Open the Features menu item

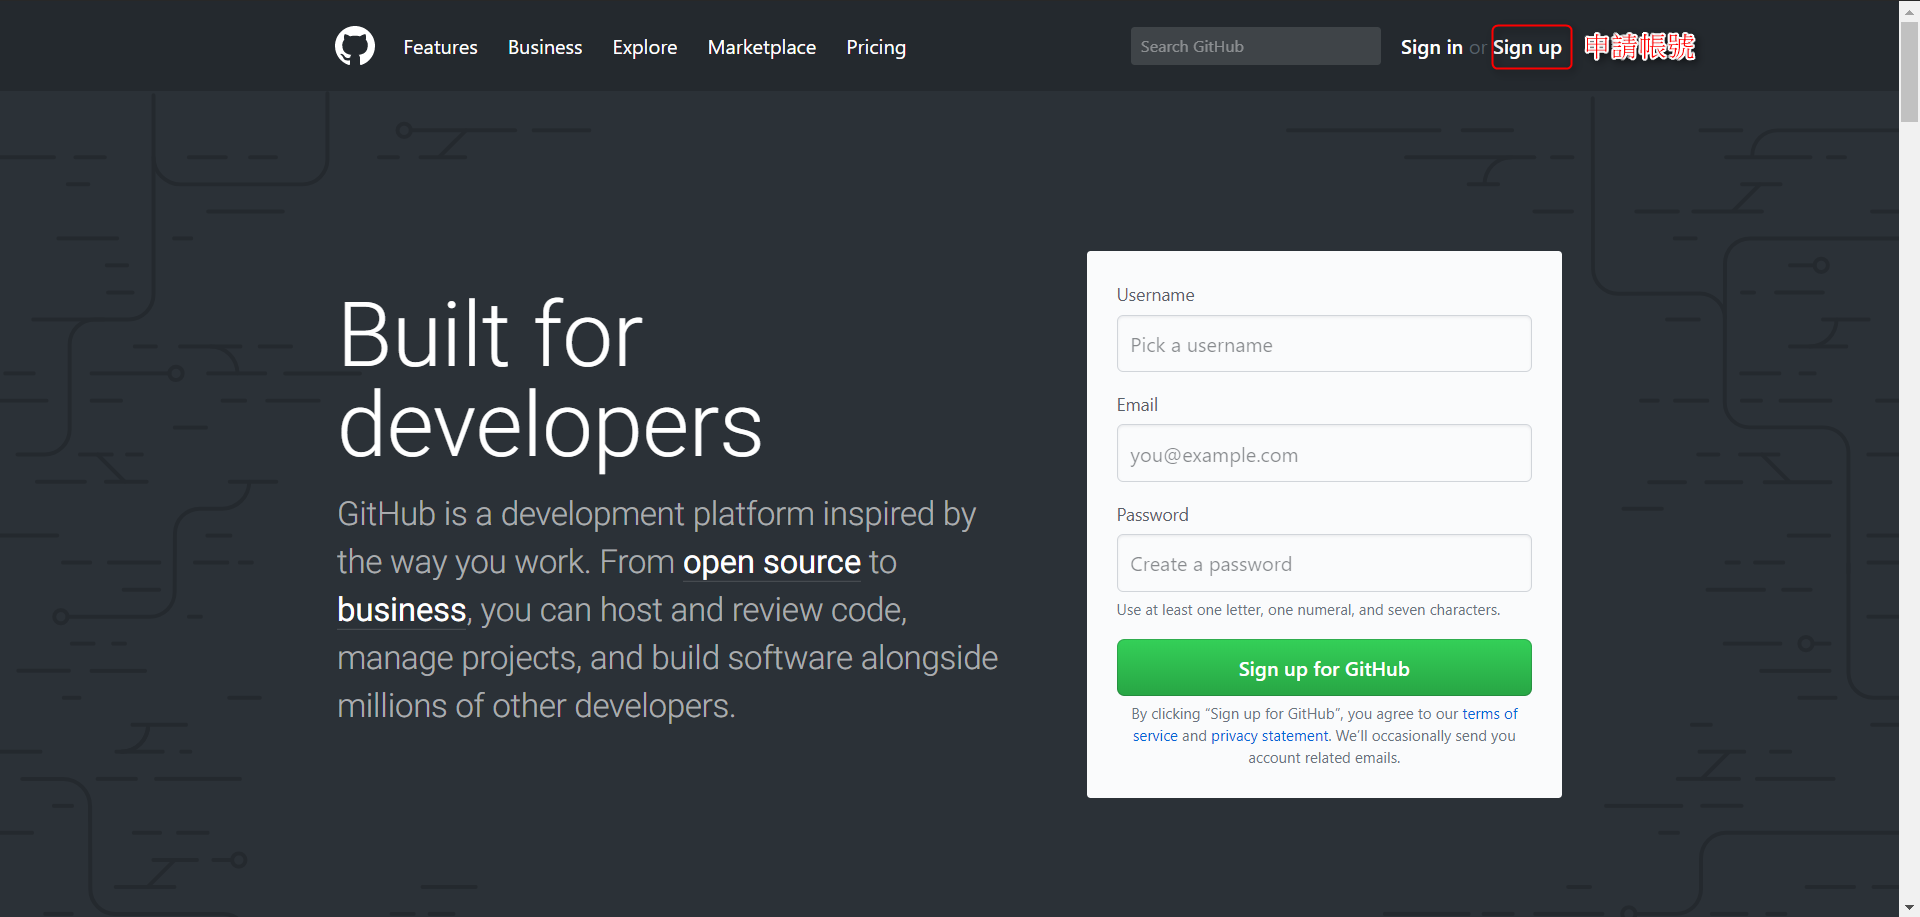(x=440, y=47)
